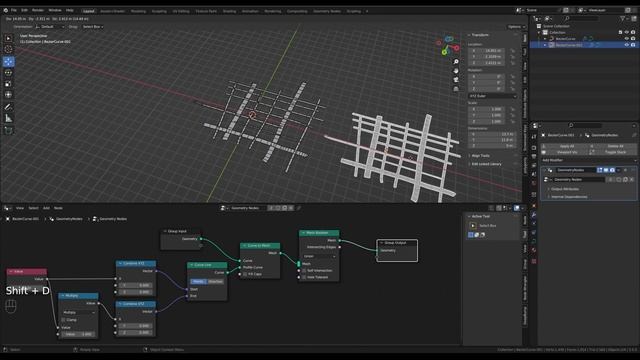
Task: Activate the Rotate tool
Action: pyautogui.click(x=8, y=73)
